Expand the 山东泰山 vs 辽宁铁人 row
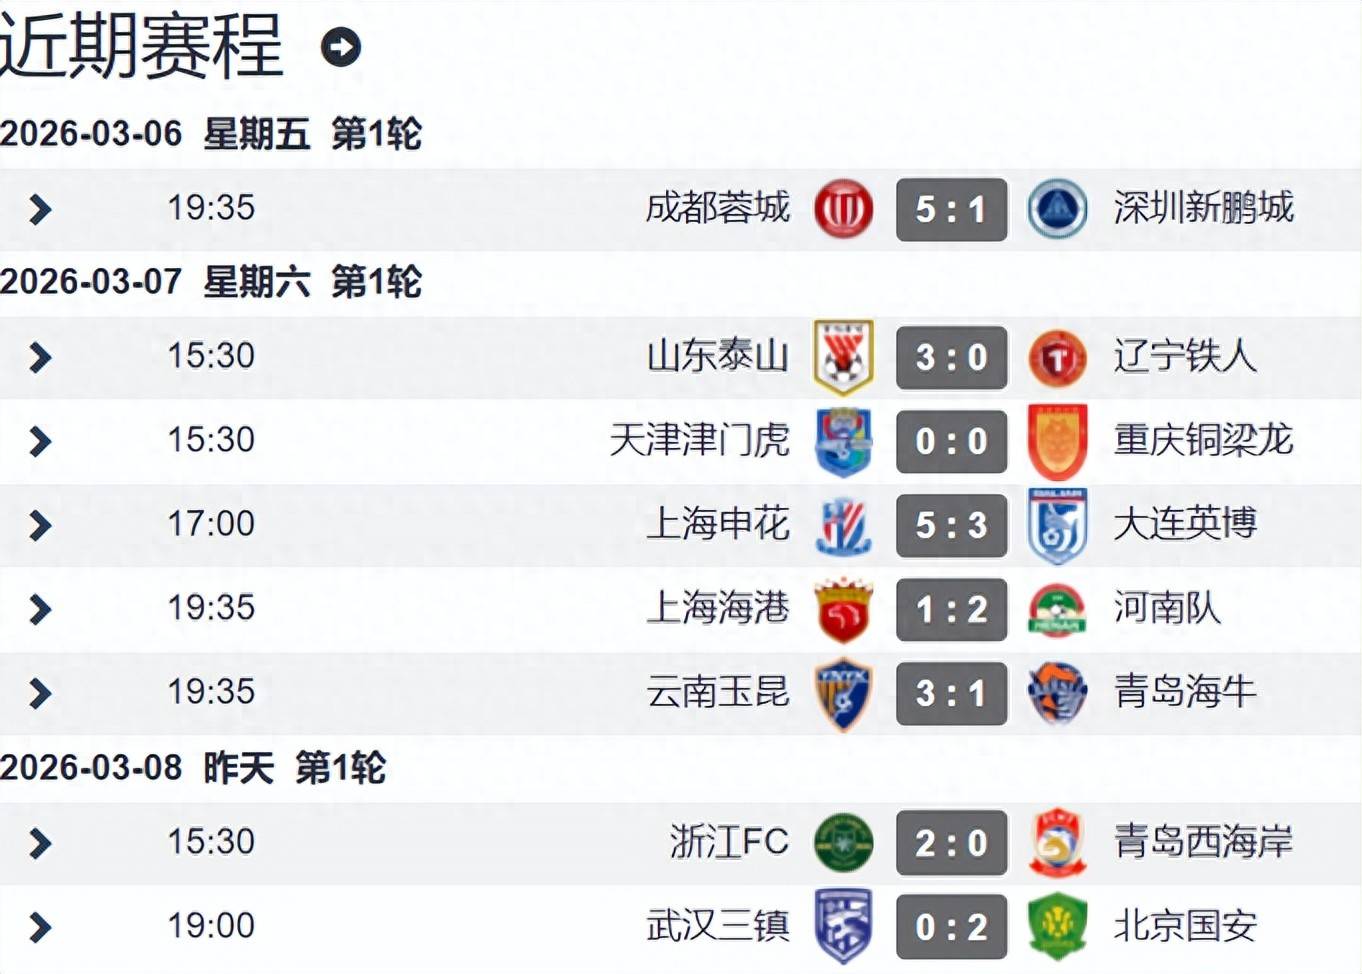The image size is (1362, 974). pyautogui.click(x=40, y=357)
